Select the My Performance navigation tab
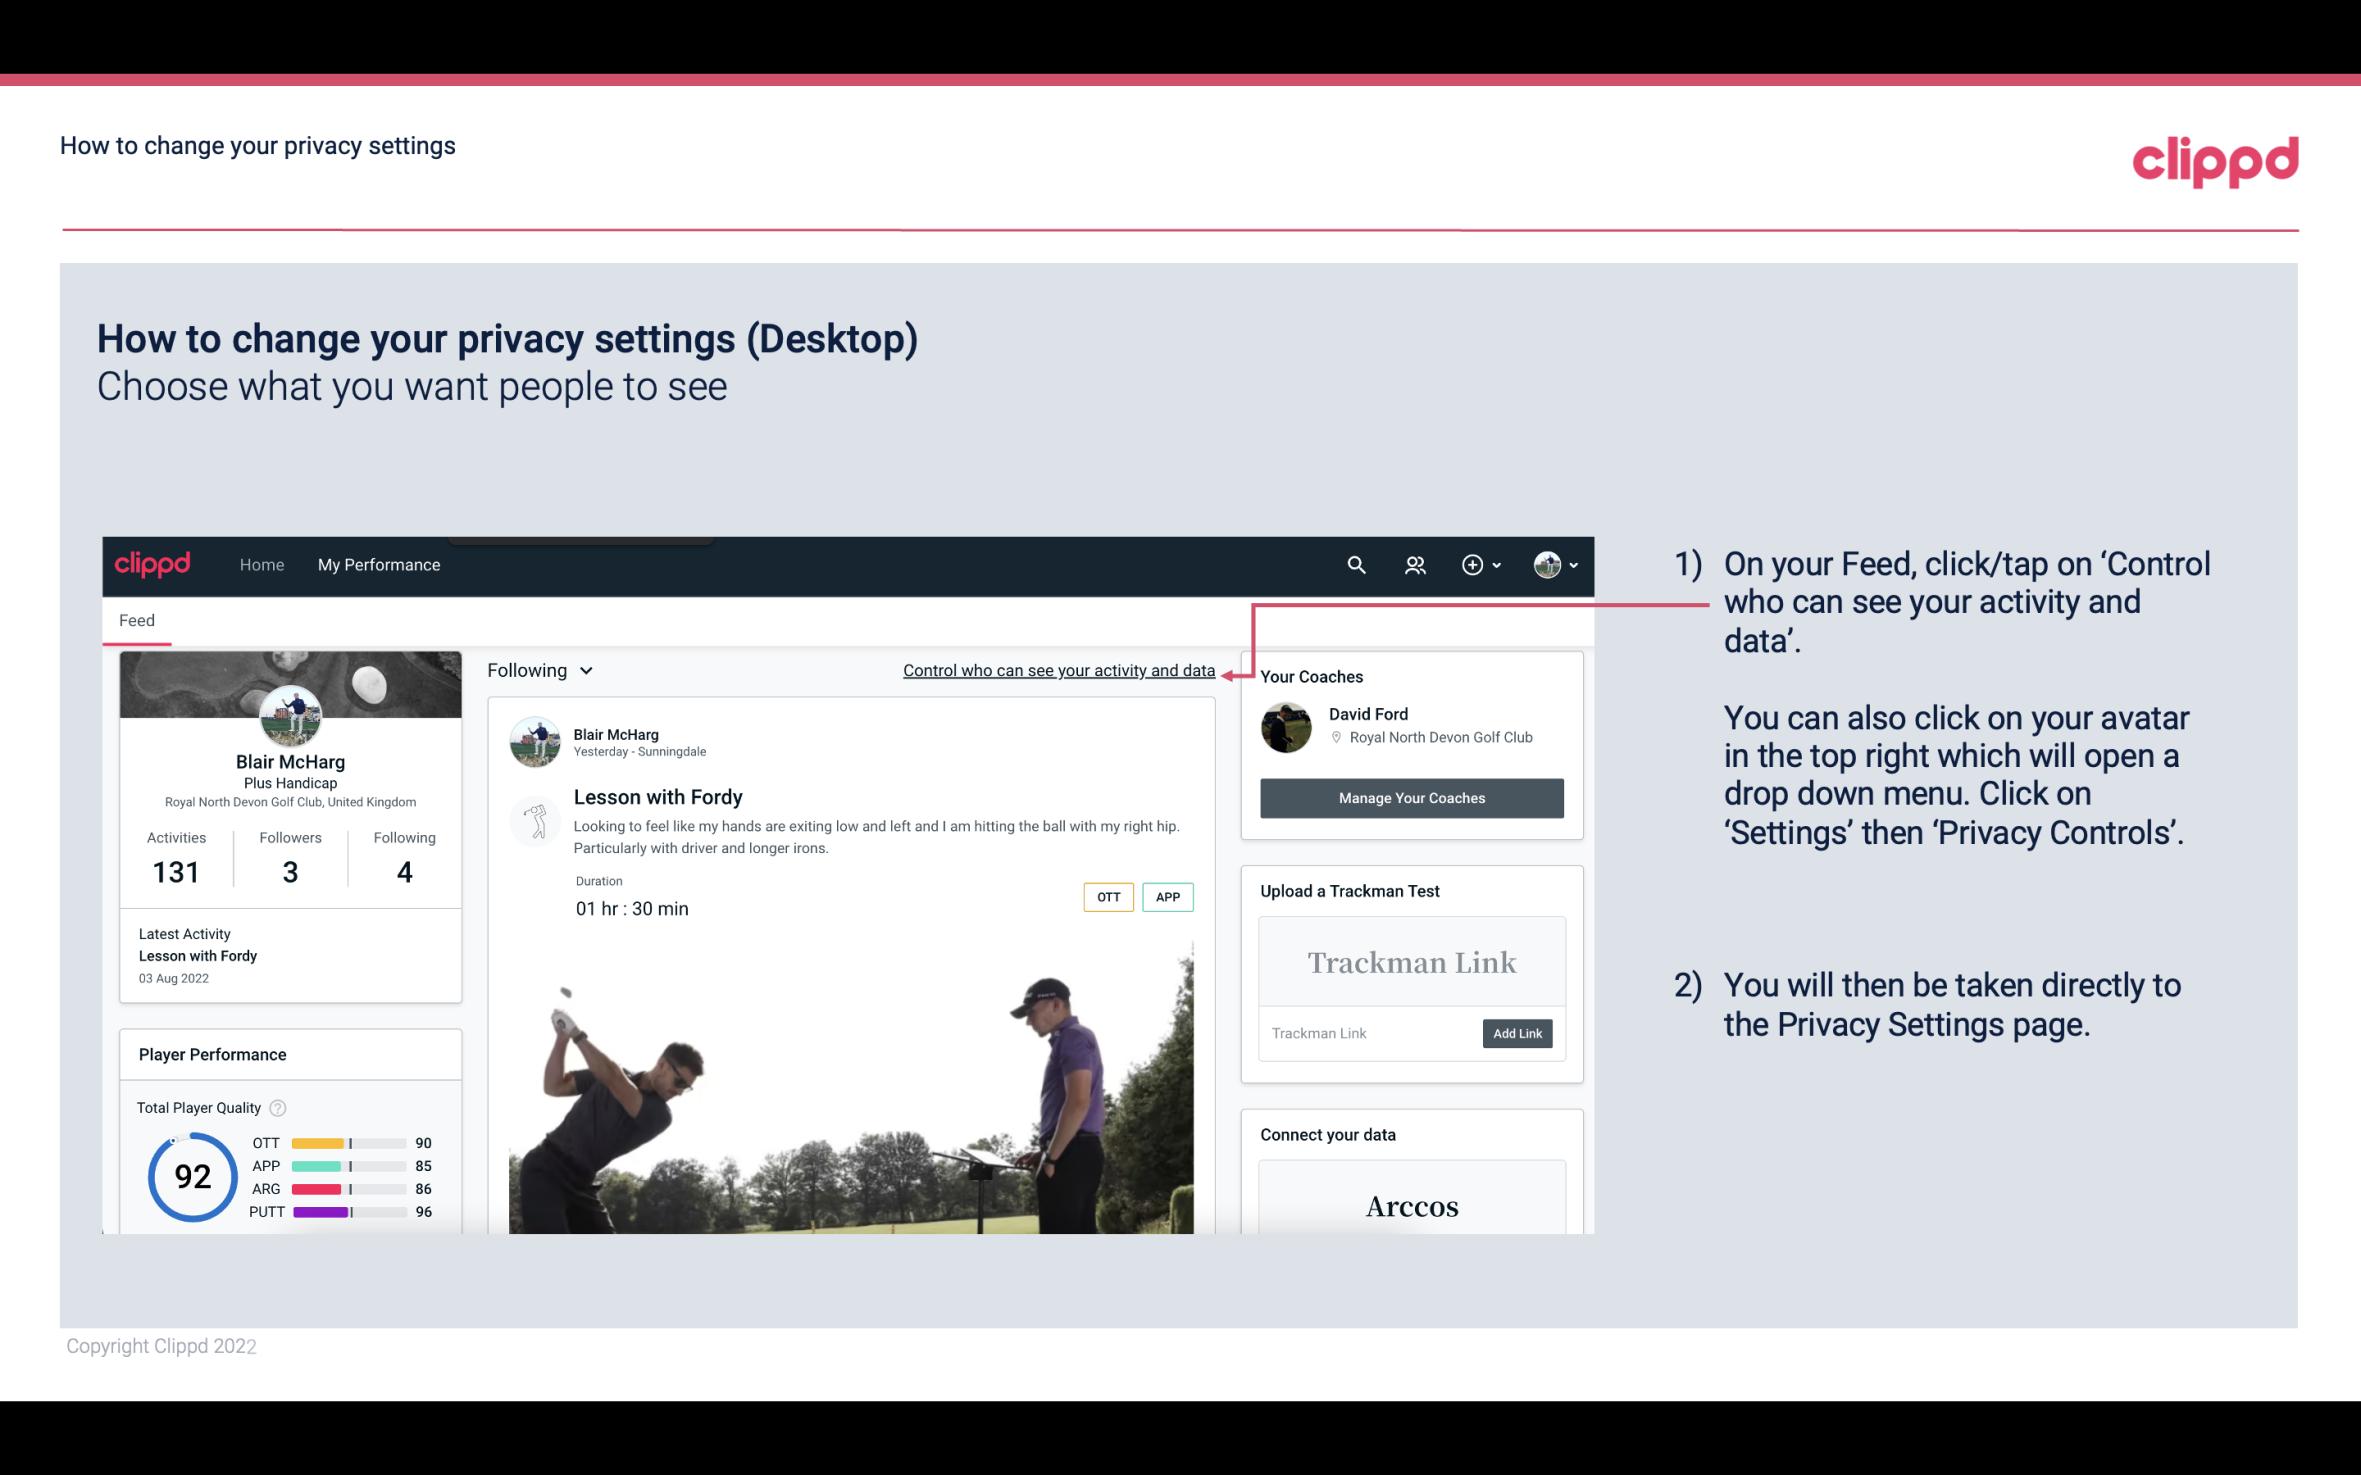Image resolution: width=2361 pixels, height=1475 pixels. pyautogui.click(x=377, y=564)
